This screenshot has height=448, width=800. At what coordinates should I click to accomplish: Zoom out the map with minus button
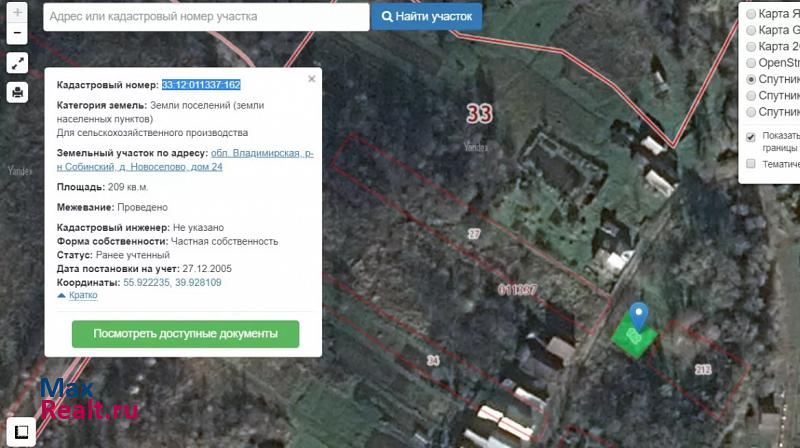point(17,34)
